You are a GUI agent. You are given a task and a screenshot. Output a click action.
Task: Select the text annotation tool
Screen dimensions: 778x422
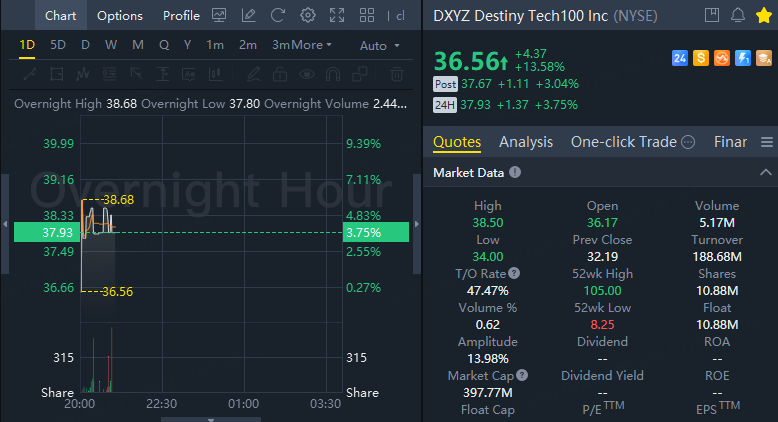coord(189,74)
